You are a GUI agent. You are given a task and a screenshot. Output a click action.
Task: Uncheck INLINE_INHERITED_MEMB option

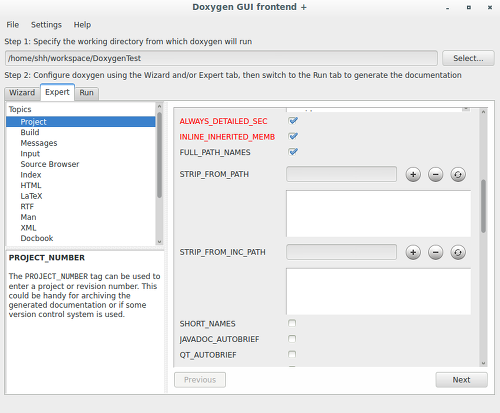(x=293, y=136)
